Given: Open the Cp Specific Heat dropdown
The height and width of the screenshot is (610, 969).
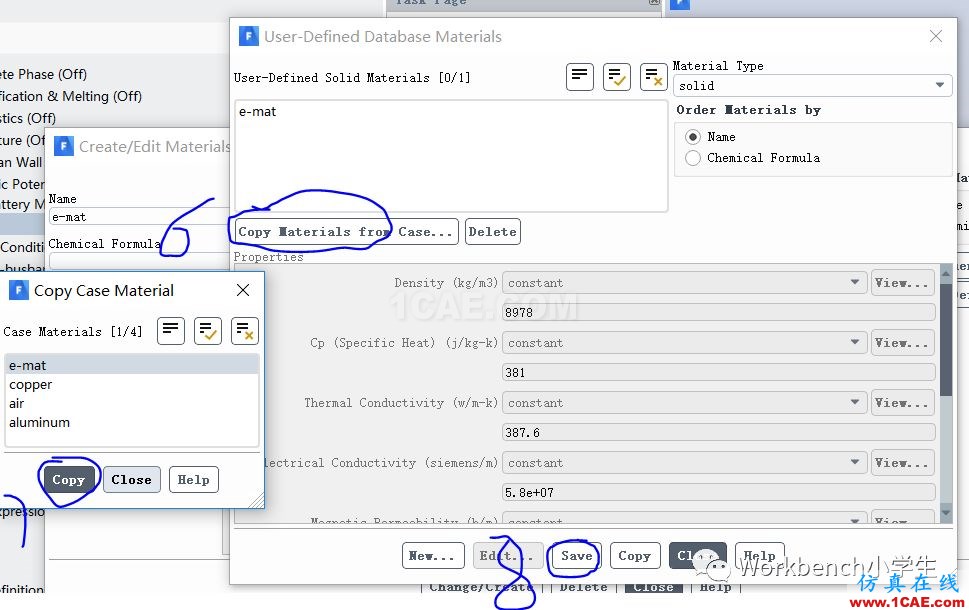Looking at the screenshot, I should click(684, 342).
